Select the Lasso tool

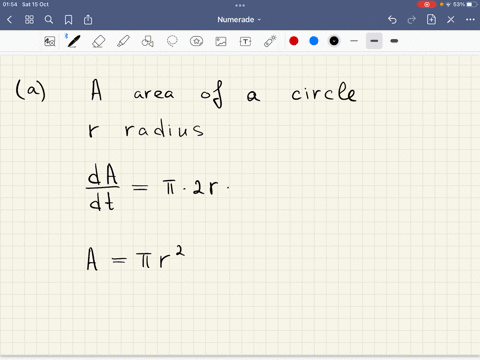pyautogui.click(x=172, y=41)
